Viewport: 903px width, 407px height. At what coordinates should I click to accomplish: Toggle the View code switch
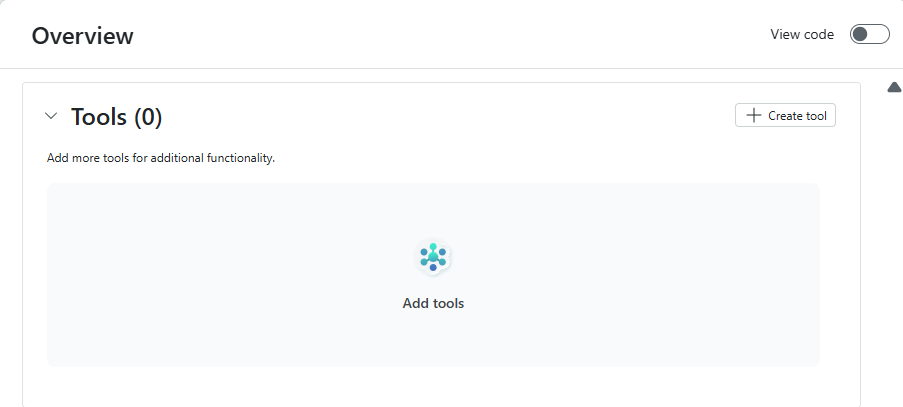click(x=869, y=34)
